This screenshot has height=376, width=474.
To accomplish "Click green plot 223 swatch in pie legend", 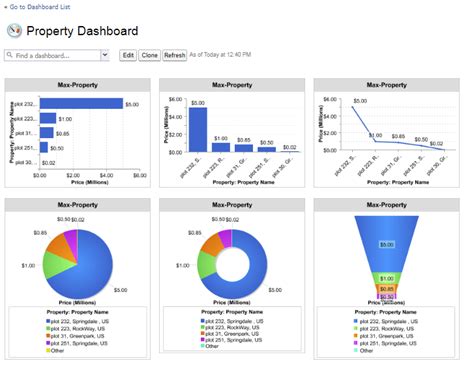I will tap(48, 329).
